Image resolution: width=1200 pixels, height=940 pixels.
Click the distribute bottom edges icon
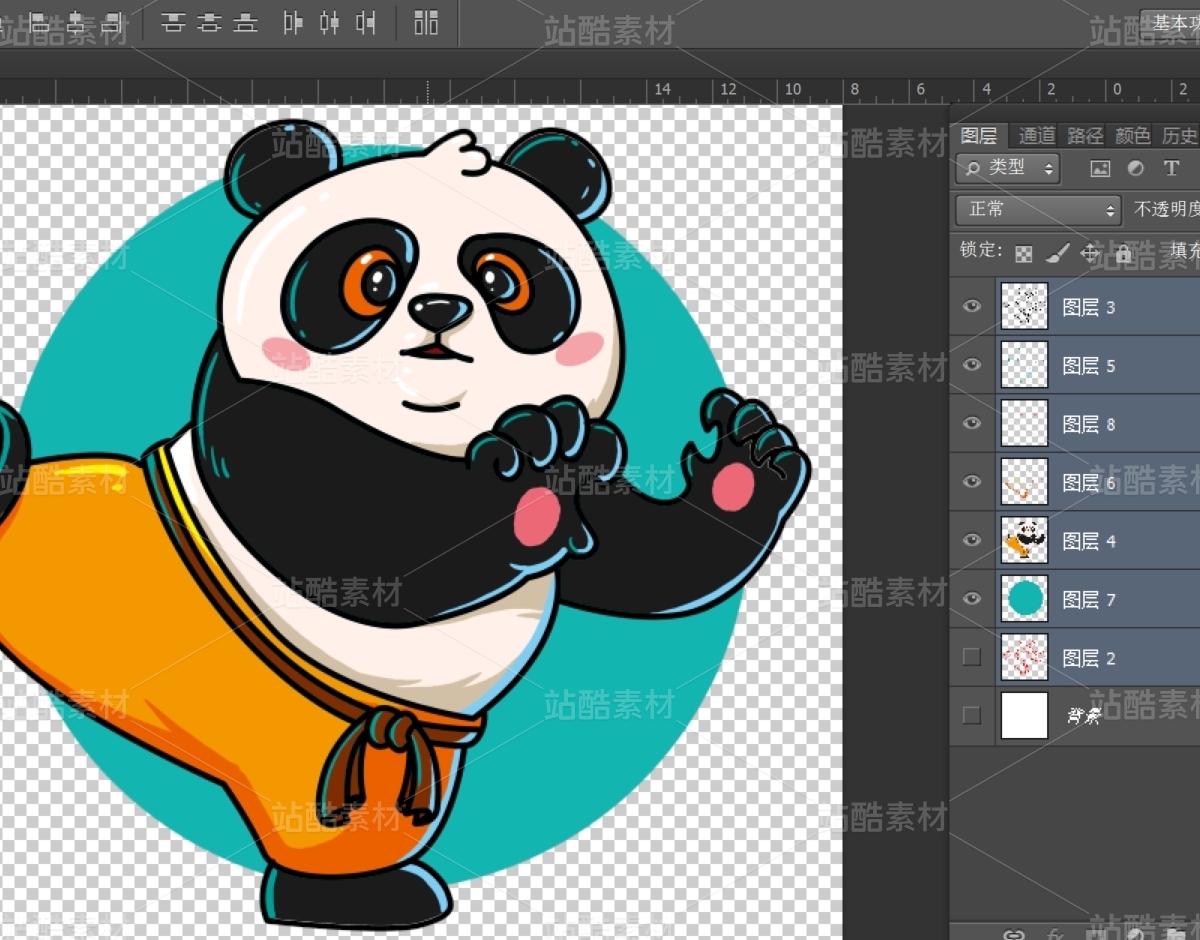pos(245,22)
